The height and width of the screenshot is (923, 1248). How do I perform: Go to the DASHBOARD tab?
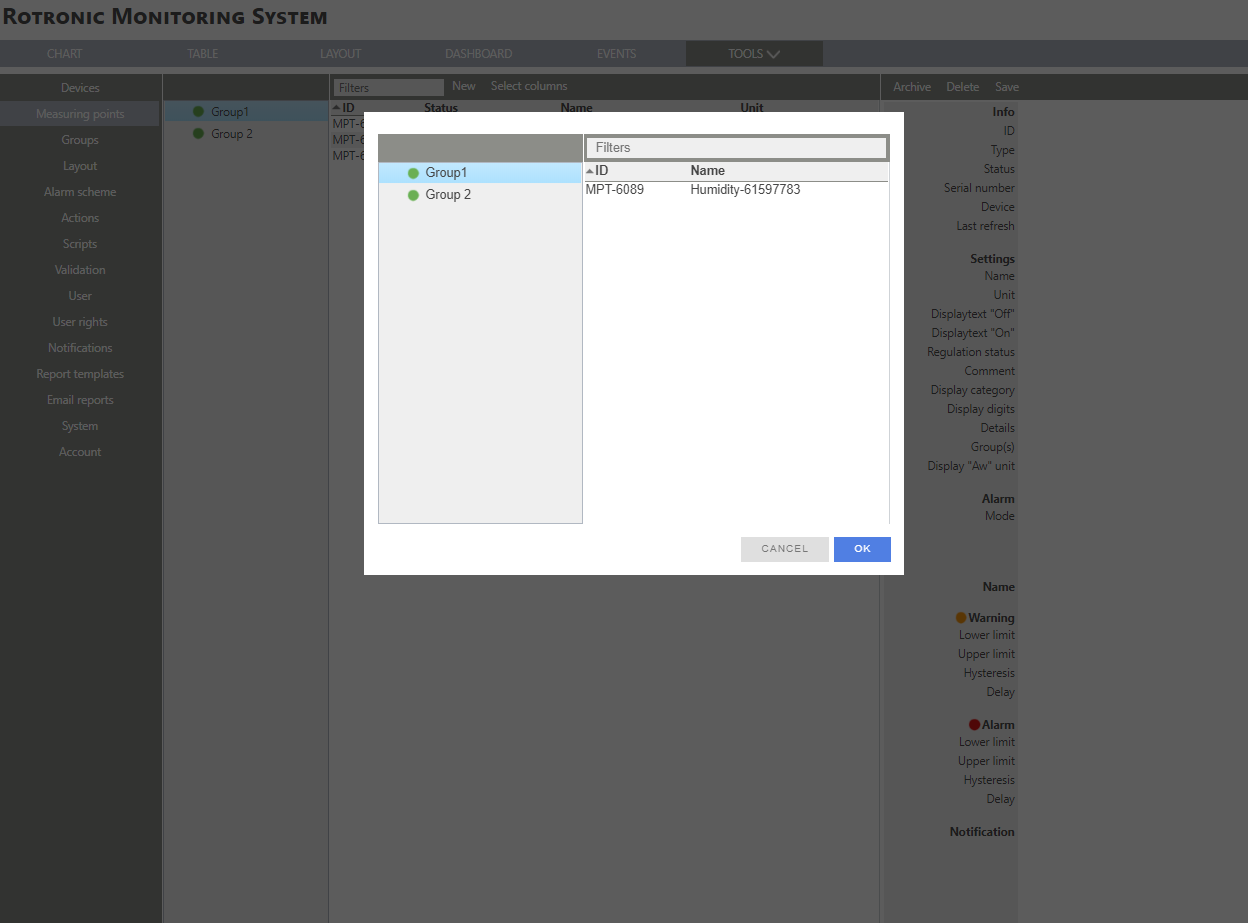pos(478,54)
